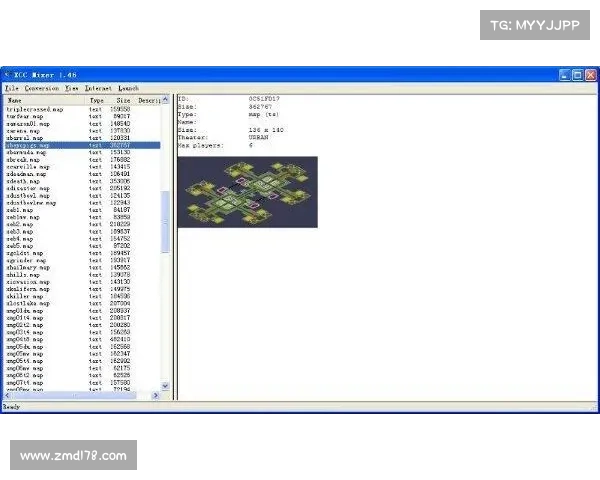Screen dimensions: 600x480
Task: Click the horizontal scrollbar right arrow
Action: coord(155,396)
